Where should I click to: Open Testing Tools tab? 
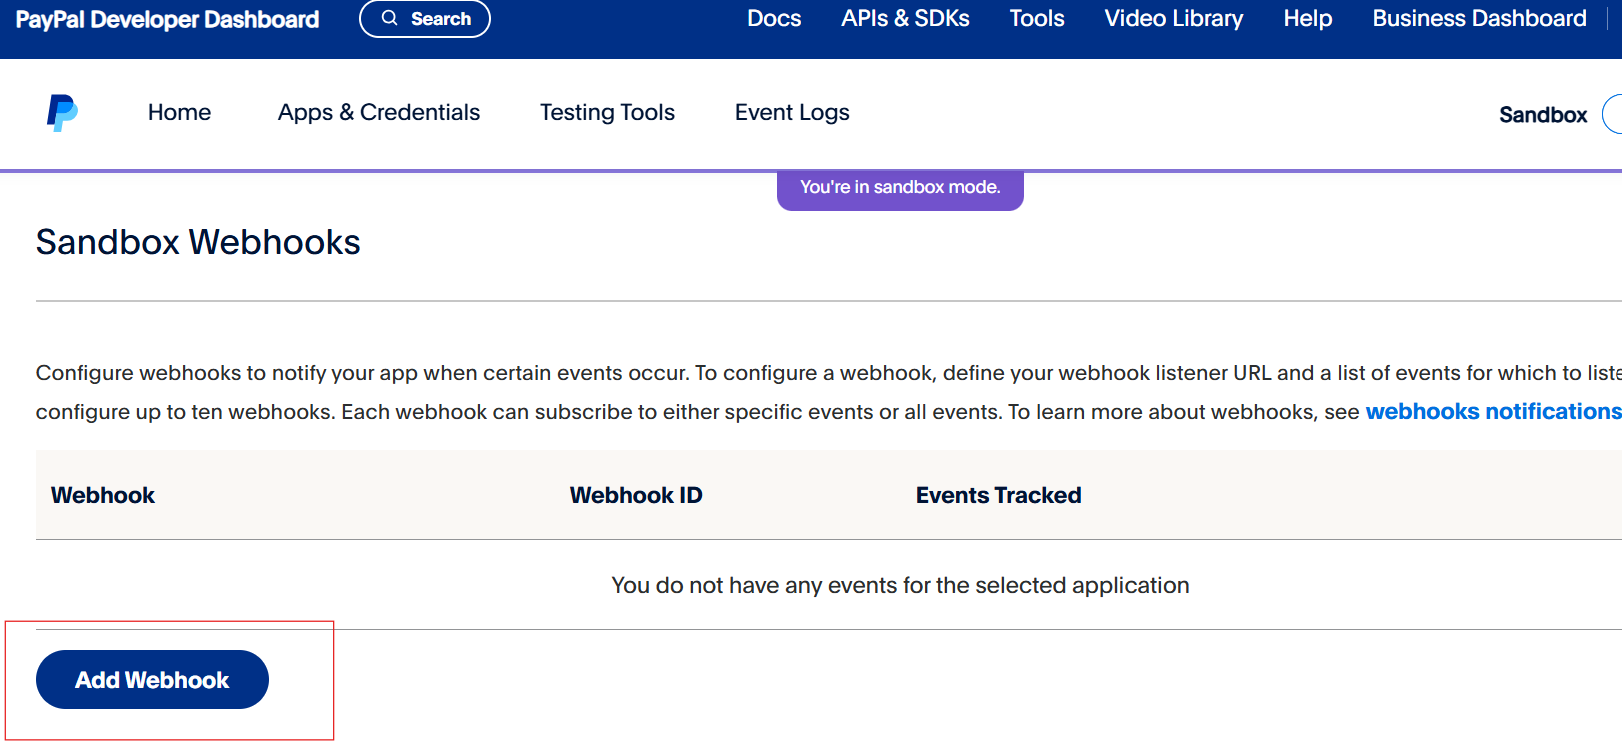tap(607, 112)
